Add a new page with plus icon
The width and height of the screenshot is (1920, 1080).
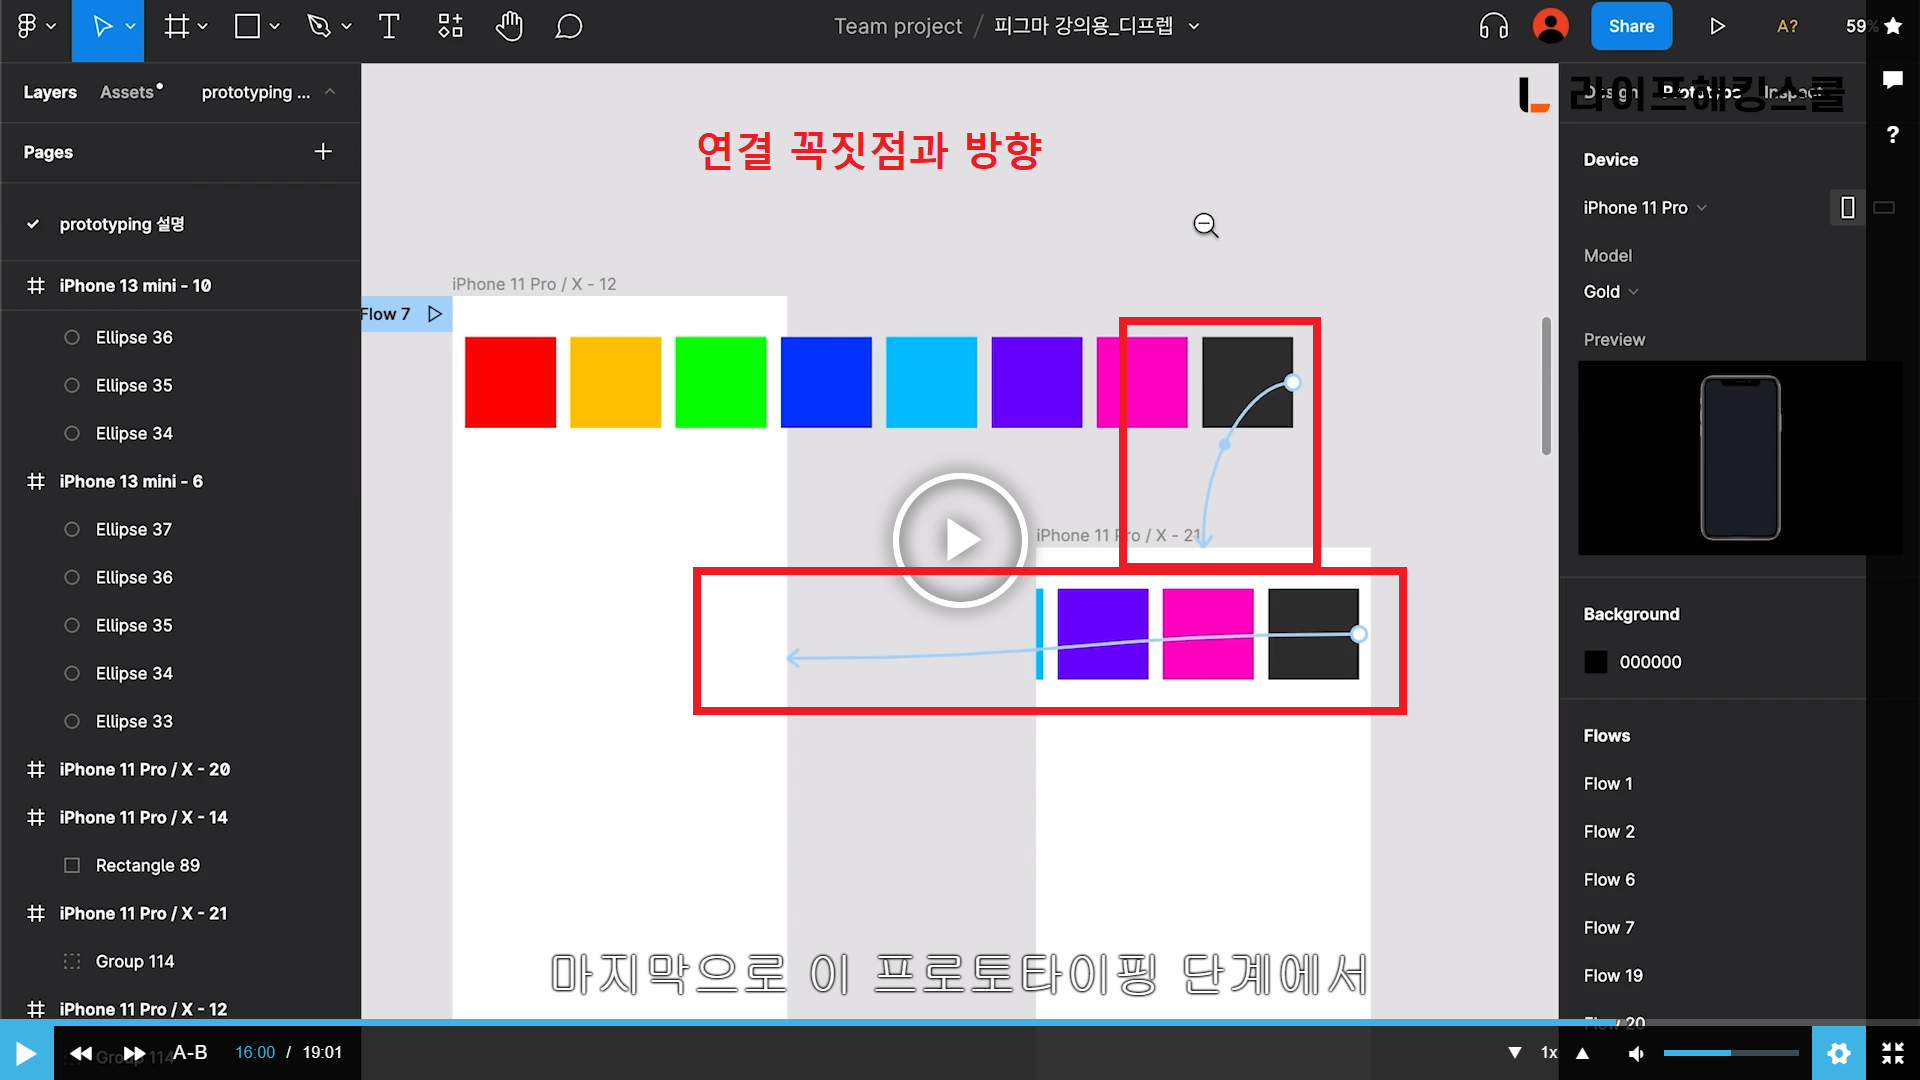323,152
